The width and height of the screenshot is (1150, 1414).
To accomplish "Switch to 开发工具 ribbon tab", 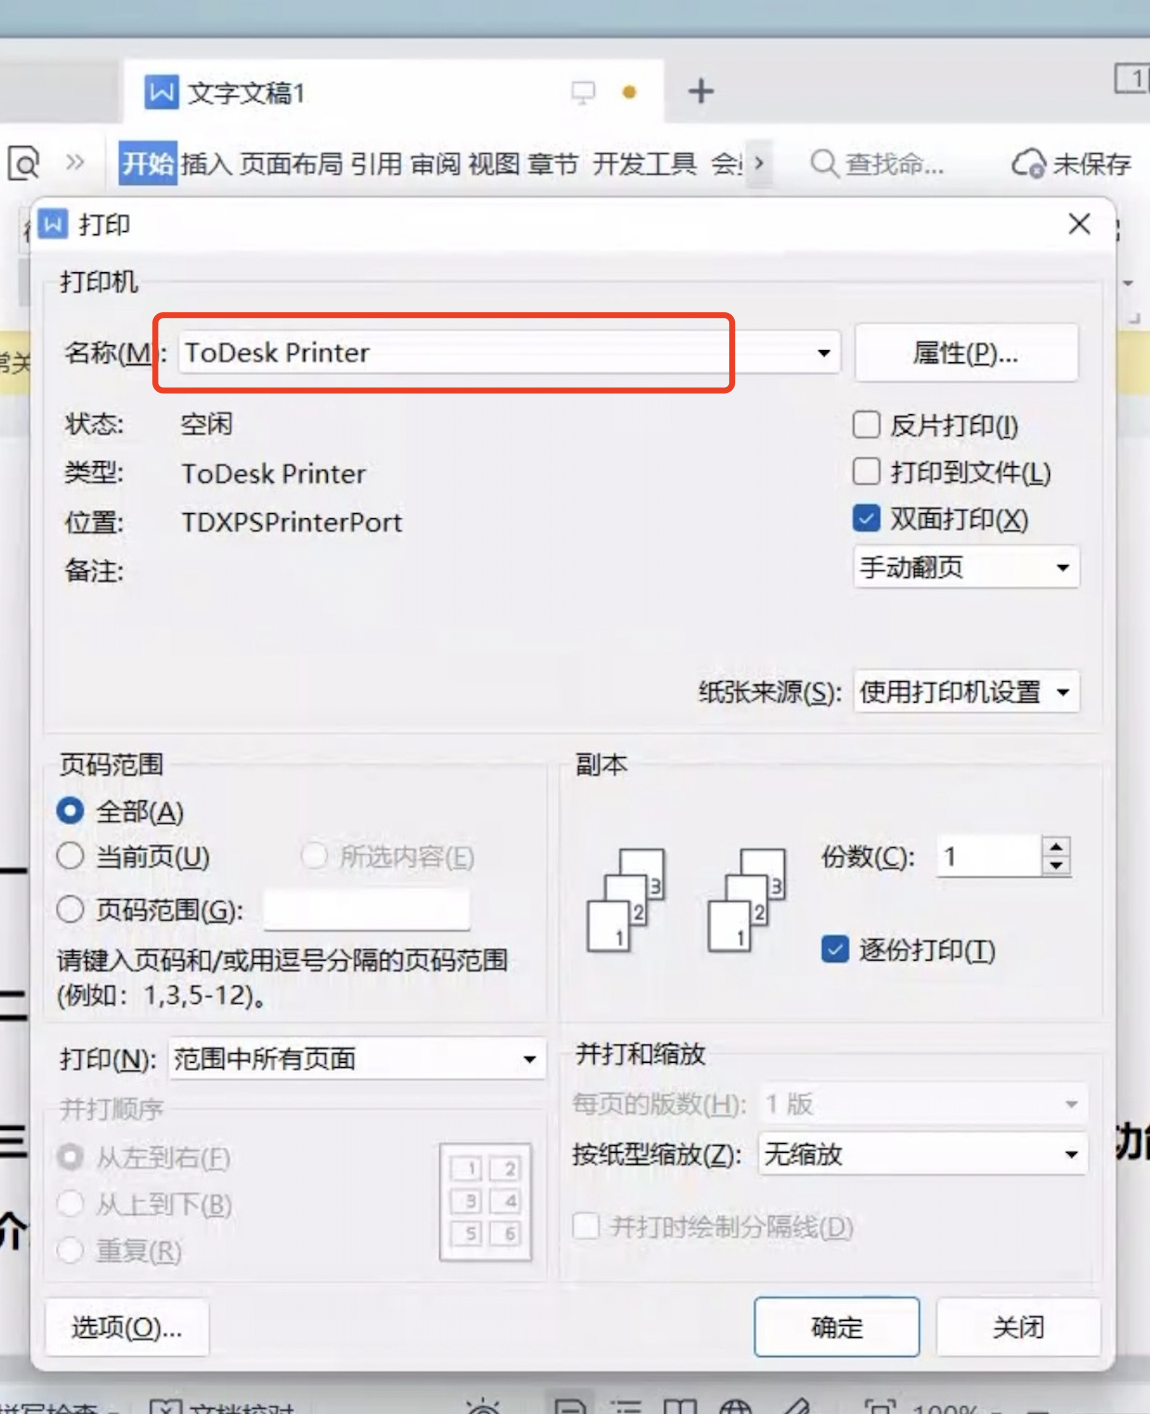I will 644,163.
